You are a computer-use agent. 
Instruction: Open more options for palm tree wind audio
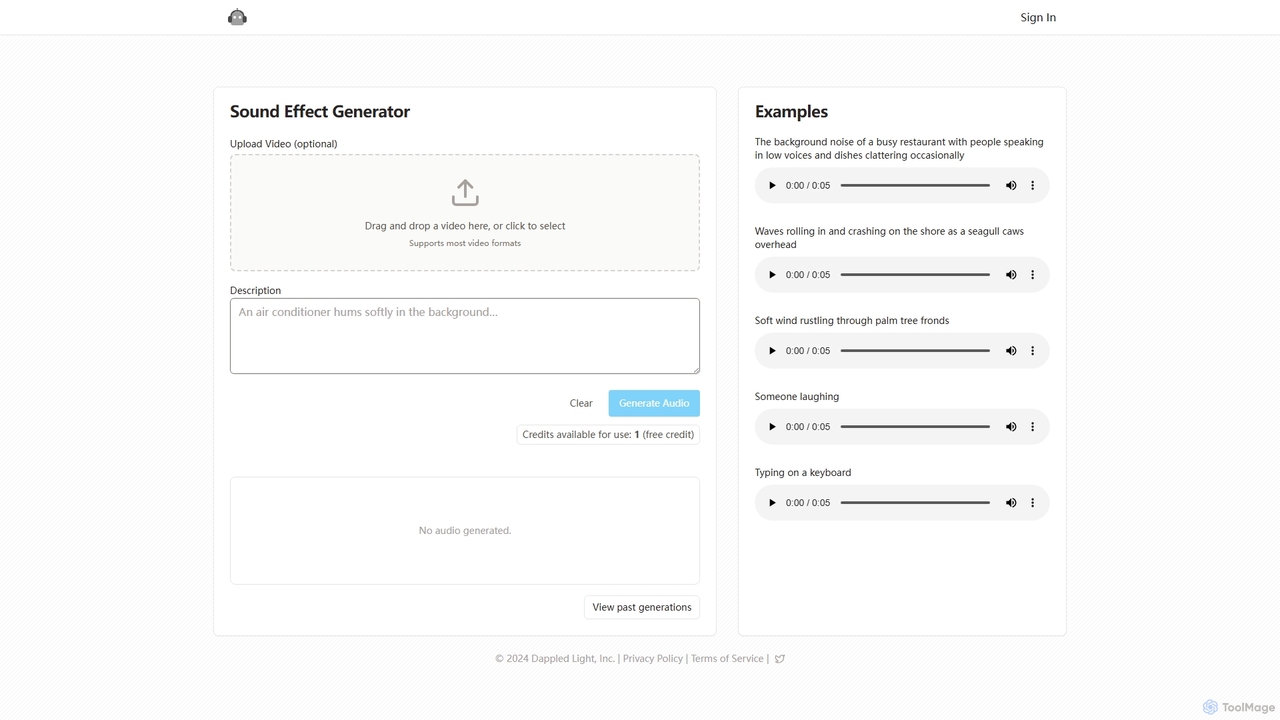tap(1033, 351)
